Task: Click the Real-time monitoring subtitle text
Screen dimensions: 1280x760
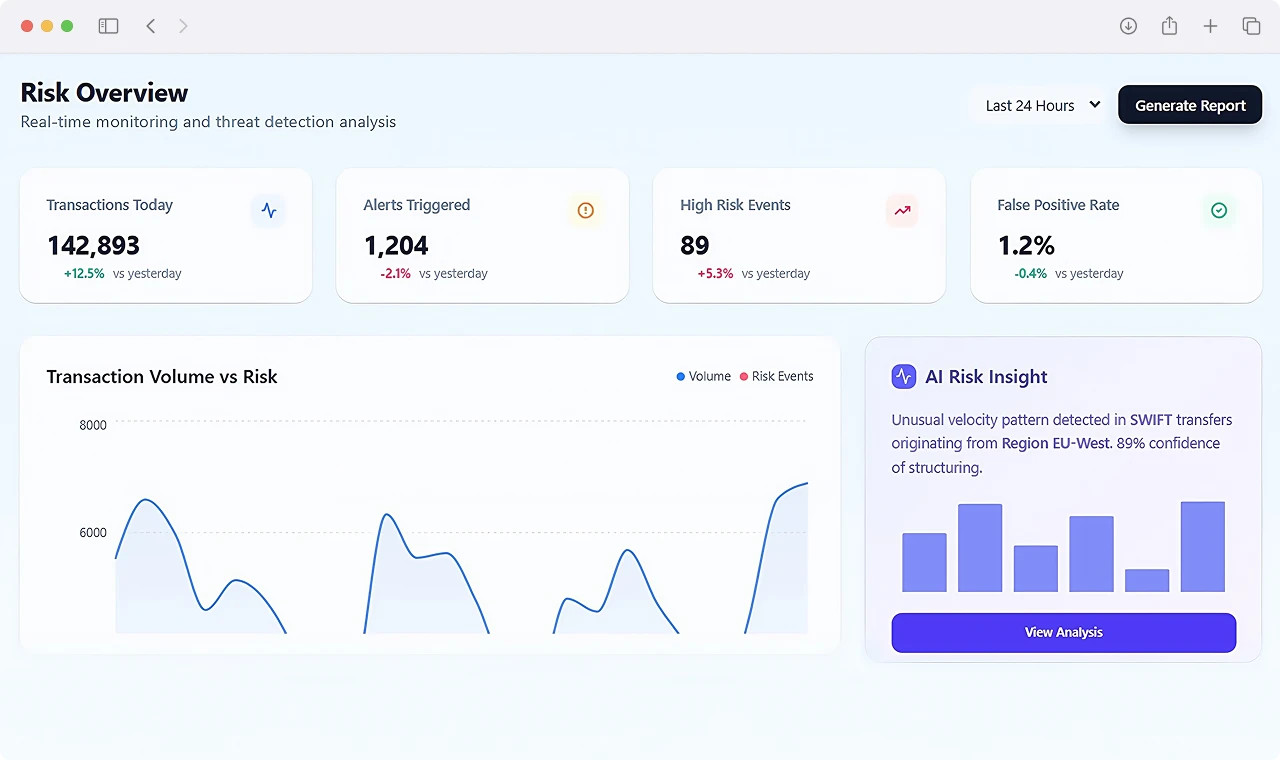Action: point(208,122)
